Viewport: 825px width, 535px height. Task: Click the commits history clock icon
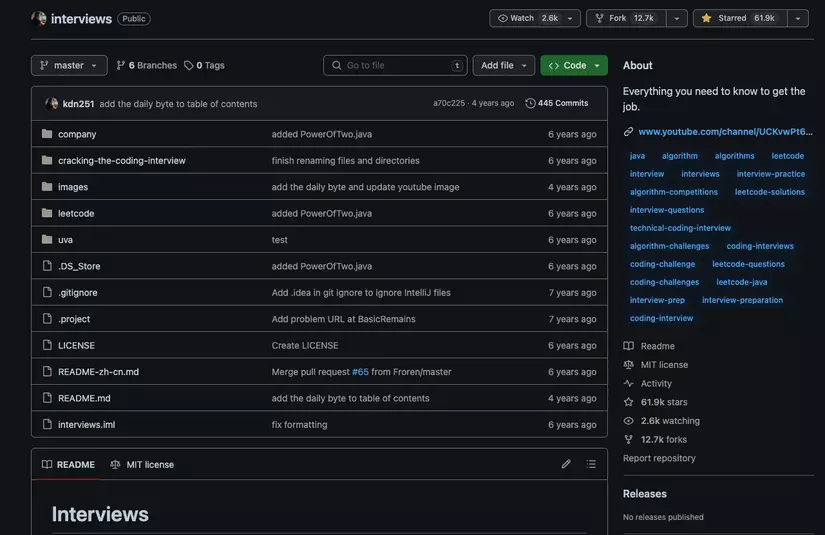tap(530, 103)
